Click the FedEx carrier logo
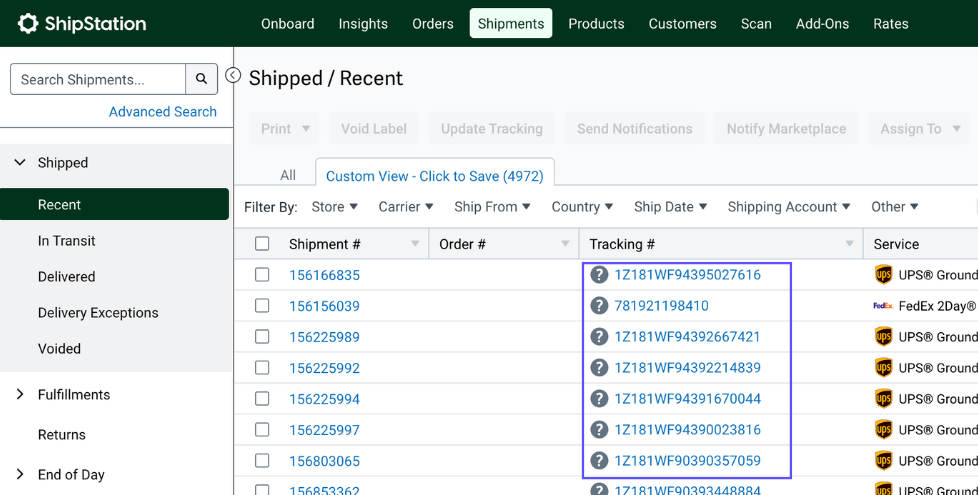 [882, 306]
